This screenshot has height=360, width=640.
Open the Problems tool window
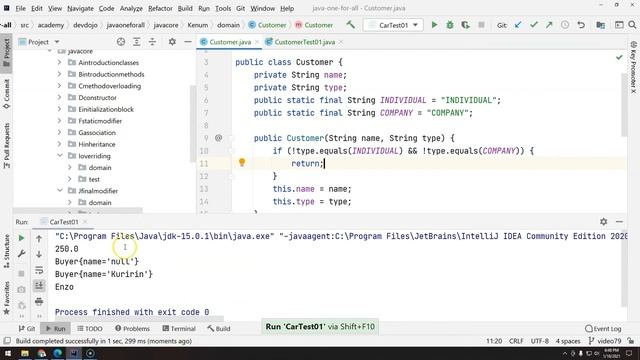(x=132, y=329)
